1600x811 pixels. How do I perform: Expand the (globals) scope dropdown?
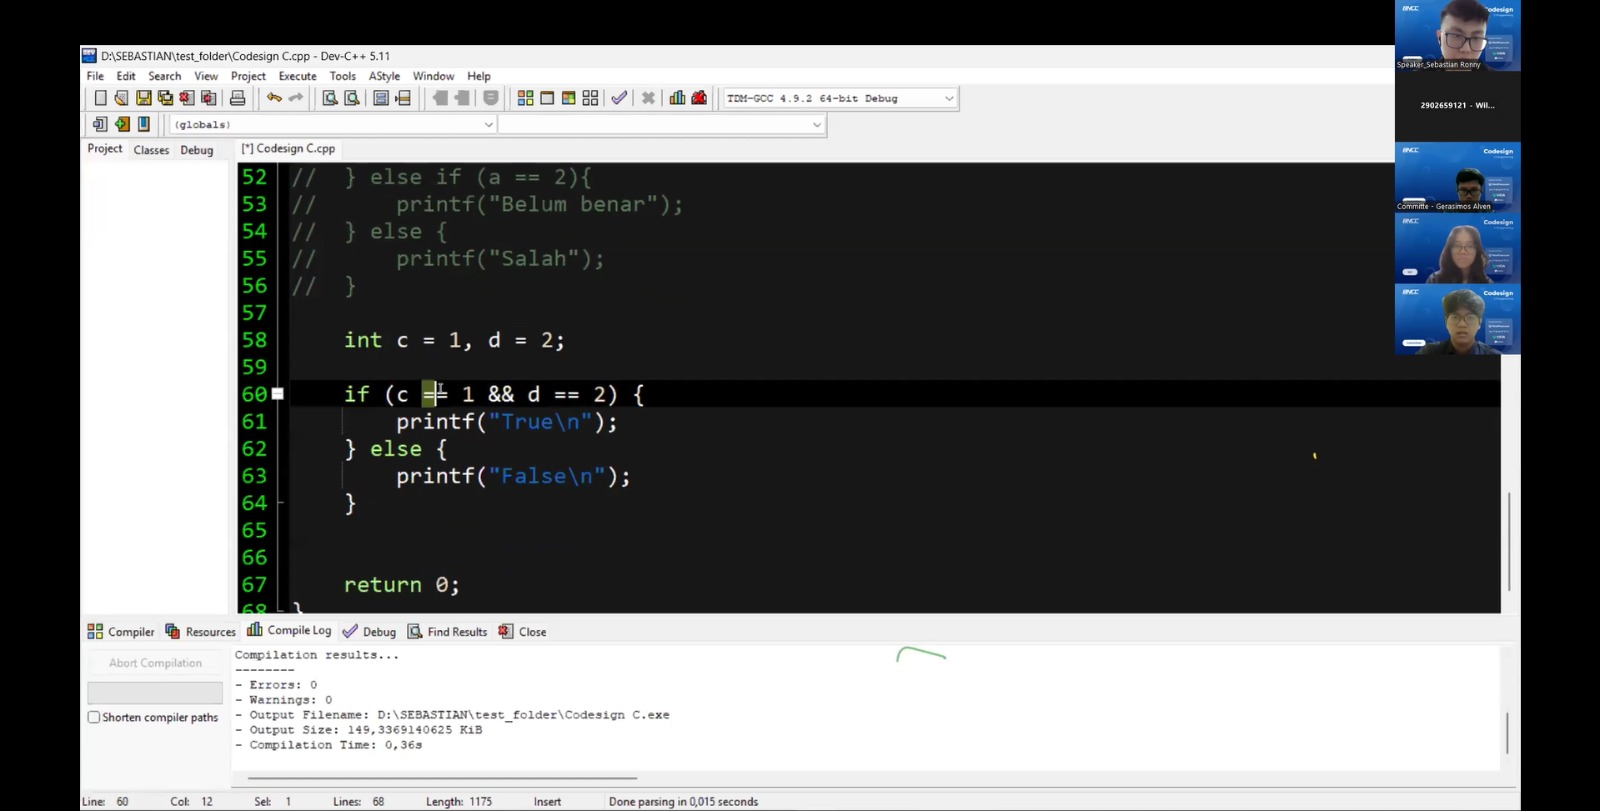point(488,125)
